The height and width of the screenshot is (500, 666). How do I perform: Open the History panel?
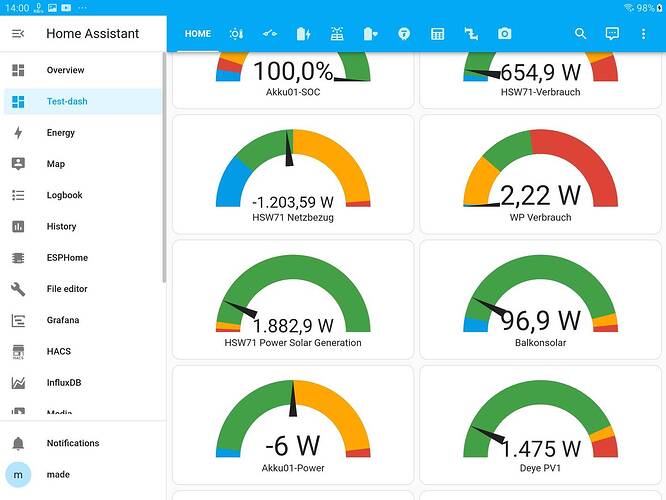[x=83, y=226]
